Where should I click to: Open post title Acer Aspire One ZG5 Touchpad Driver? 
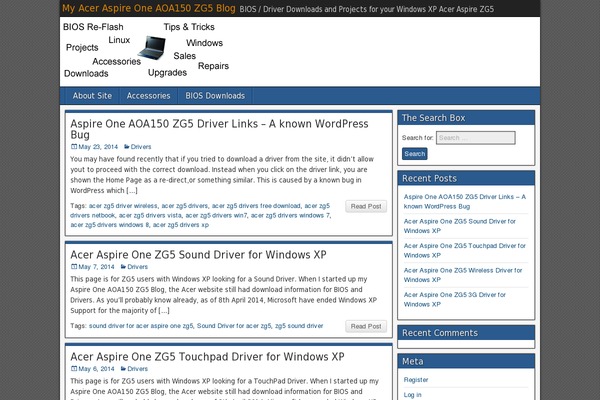click(207, 356)
